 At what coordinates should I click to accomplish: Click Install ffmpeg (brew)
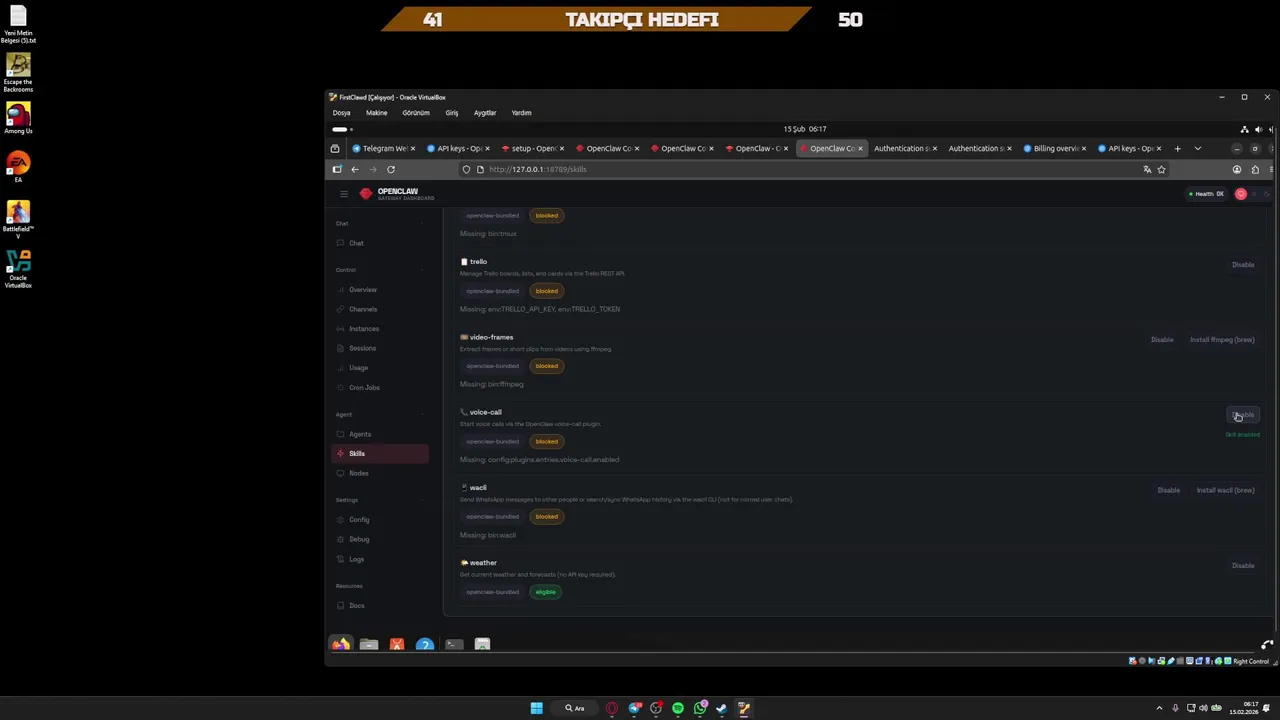click(x=1222, y=340)
